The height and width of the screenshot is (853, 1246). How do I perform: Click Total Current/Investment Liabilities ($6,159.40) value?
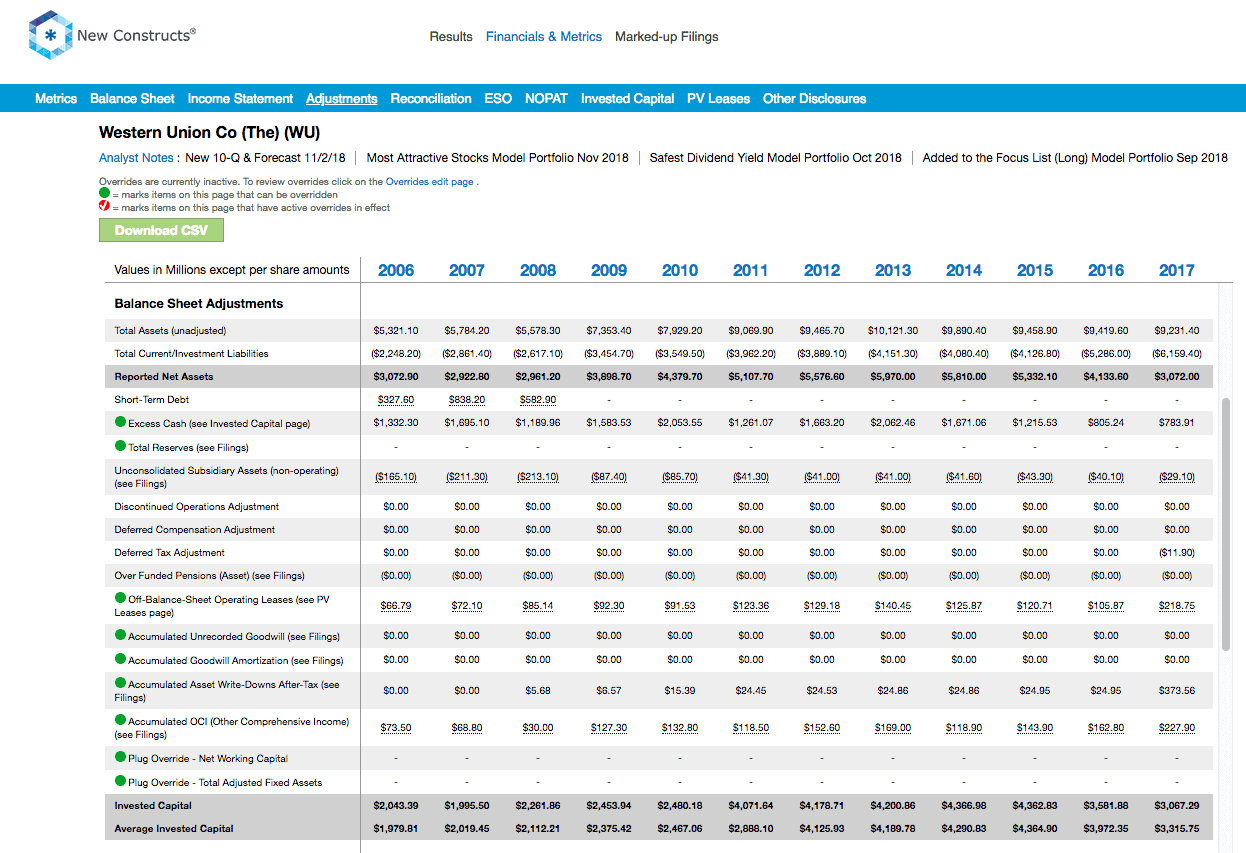pos(1177,353)
